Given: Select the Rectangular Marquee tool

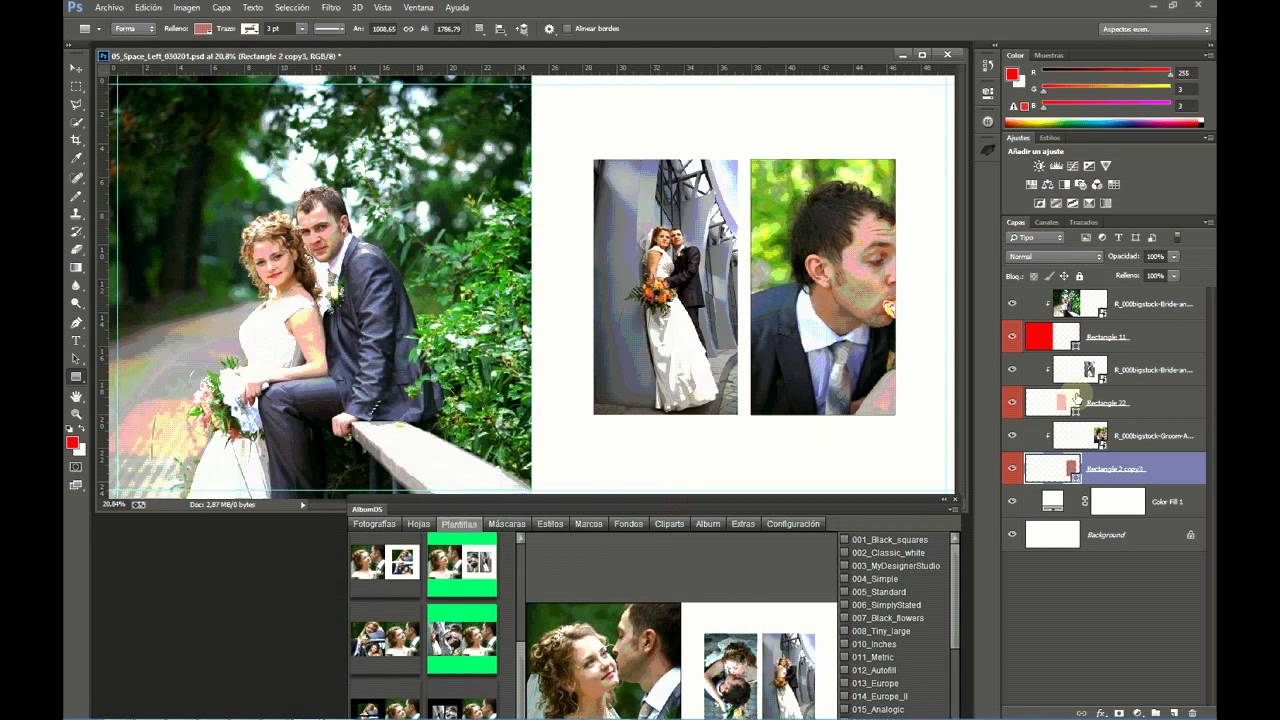Looking at the screenshot, I should tap(76, 86).
